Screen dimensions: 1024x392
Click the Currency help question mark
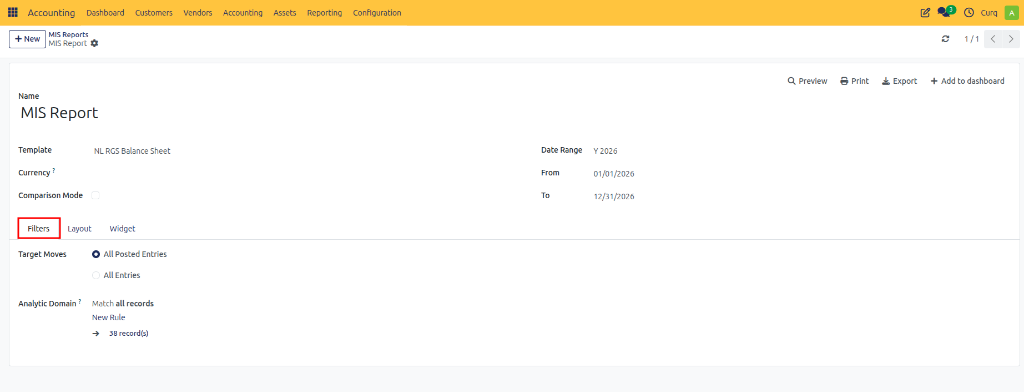click(x=54, y=171)
